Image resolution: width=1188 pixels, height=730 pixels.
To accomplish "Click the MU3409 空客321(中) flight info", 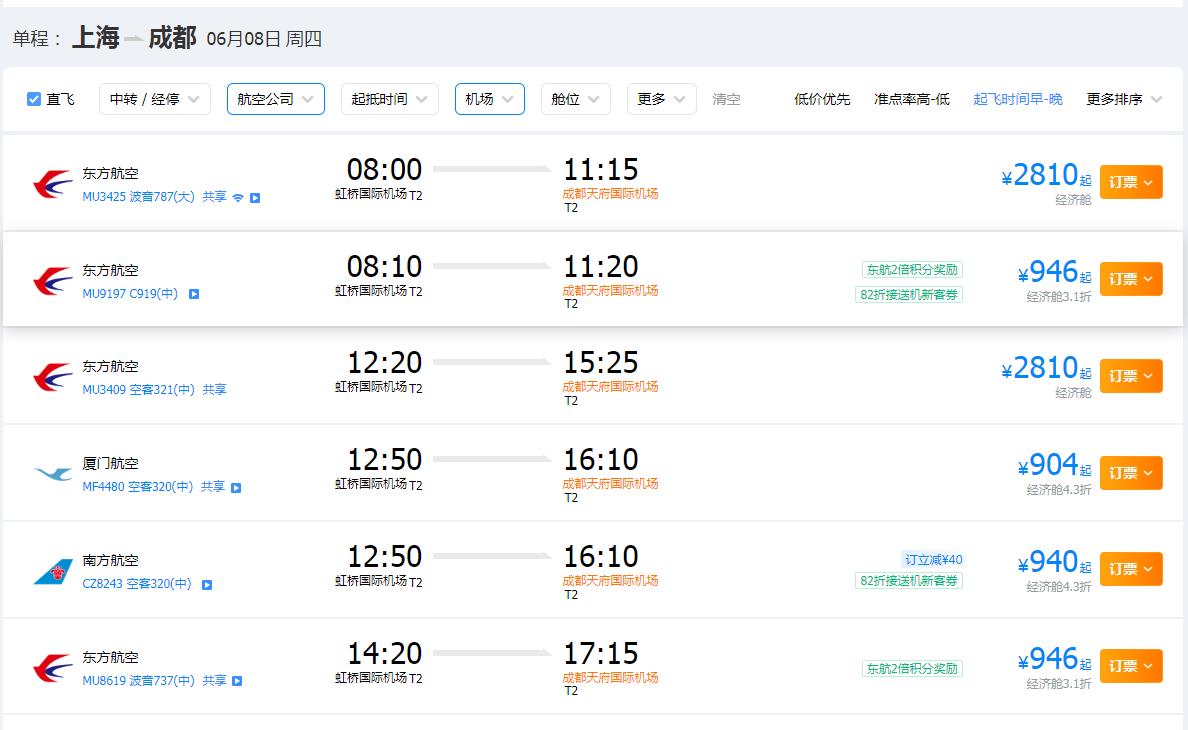I will click(x=139, y=389).
